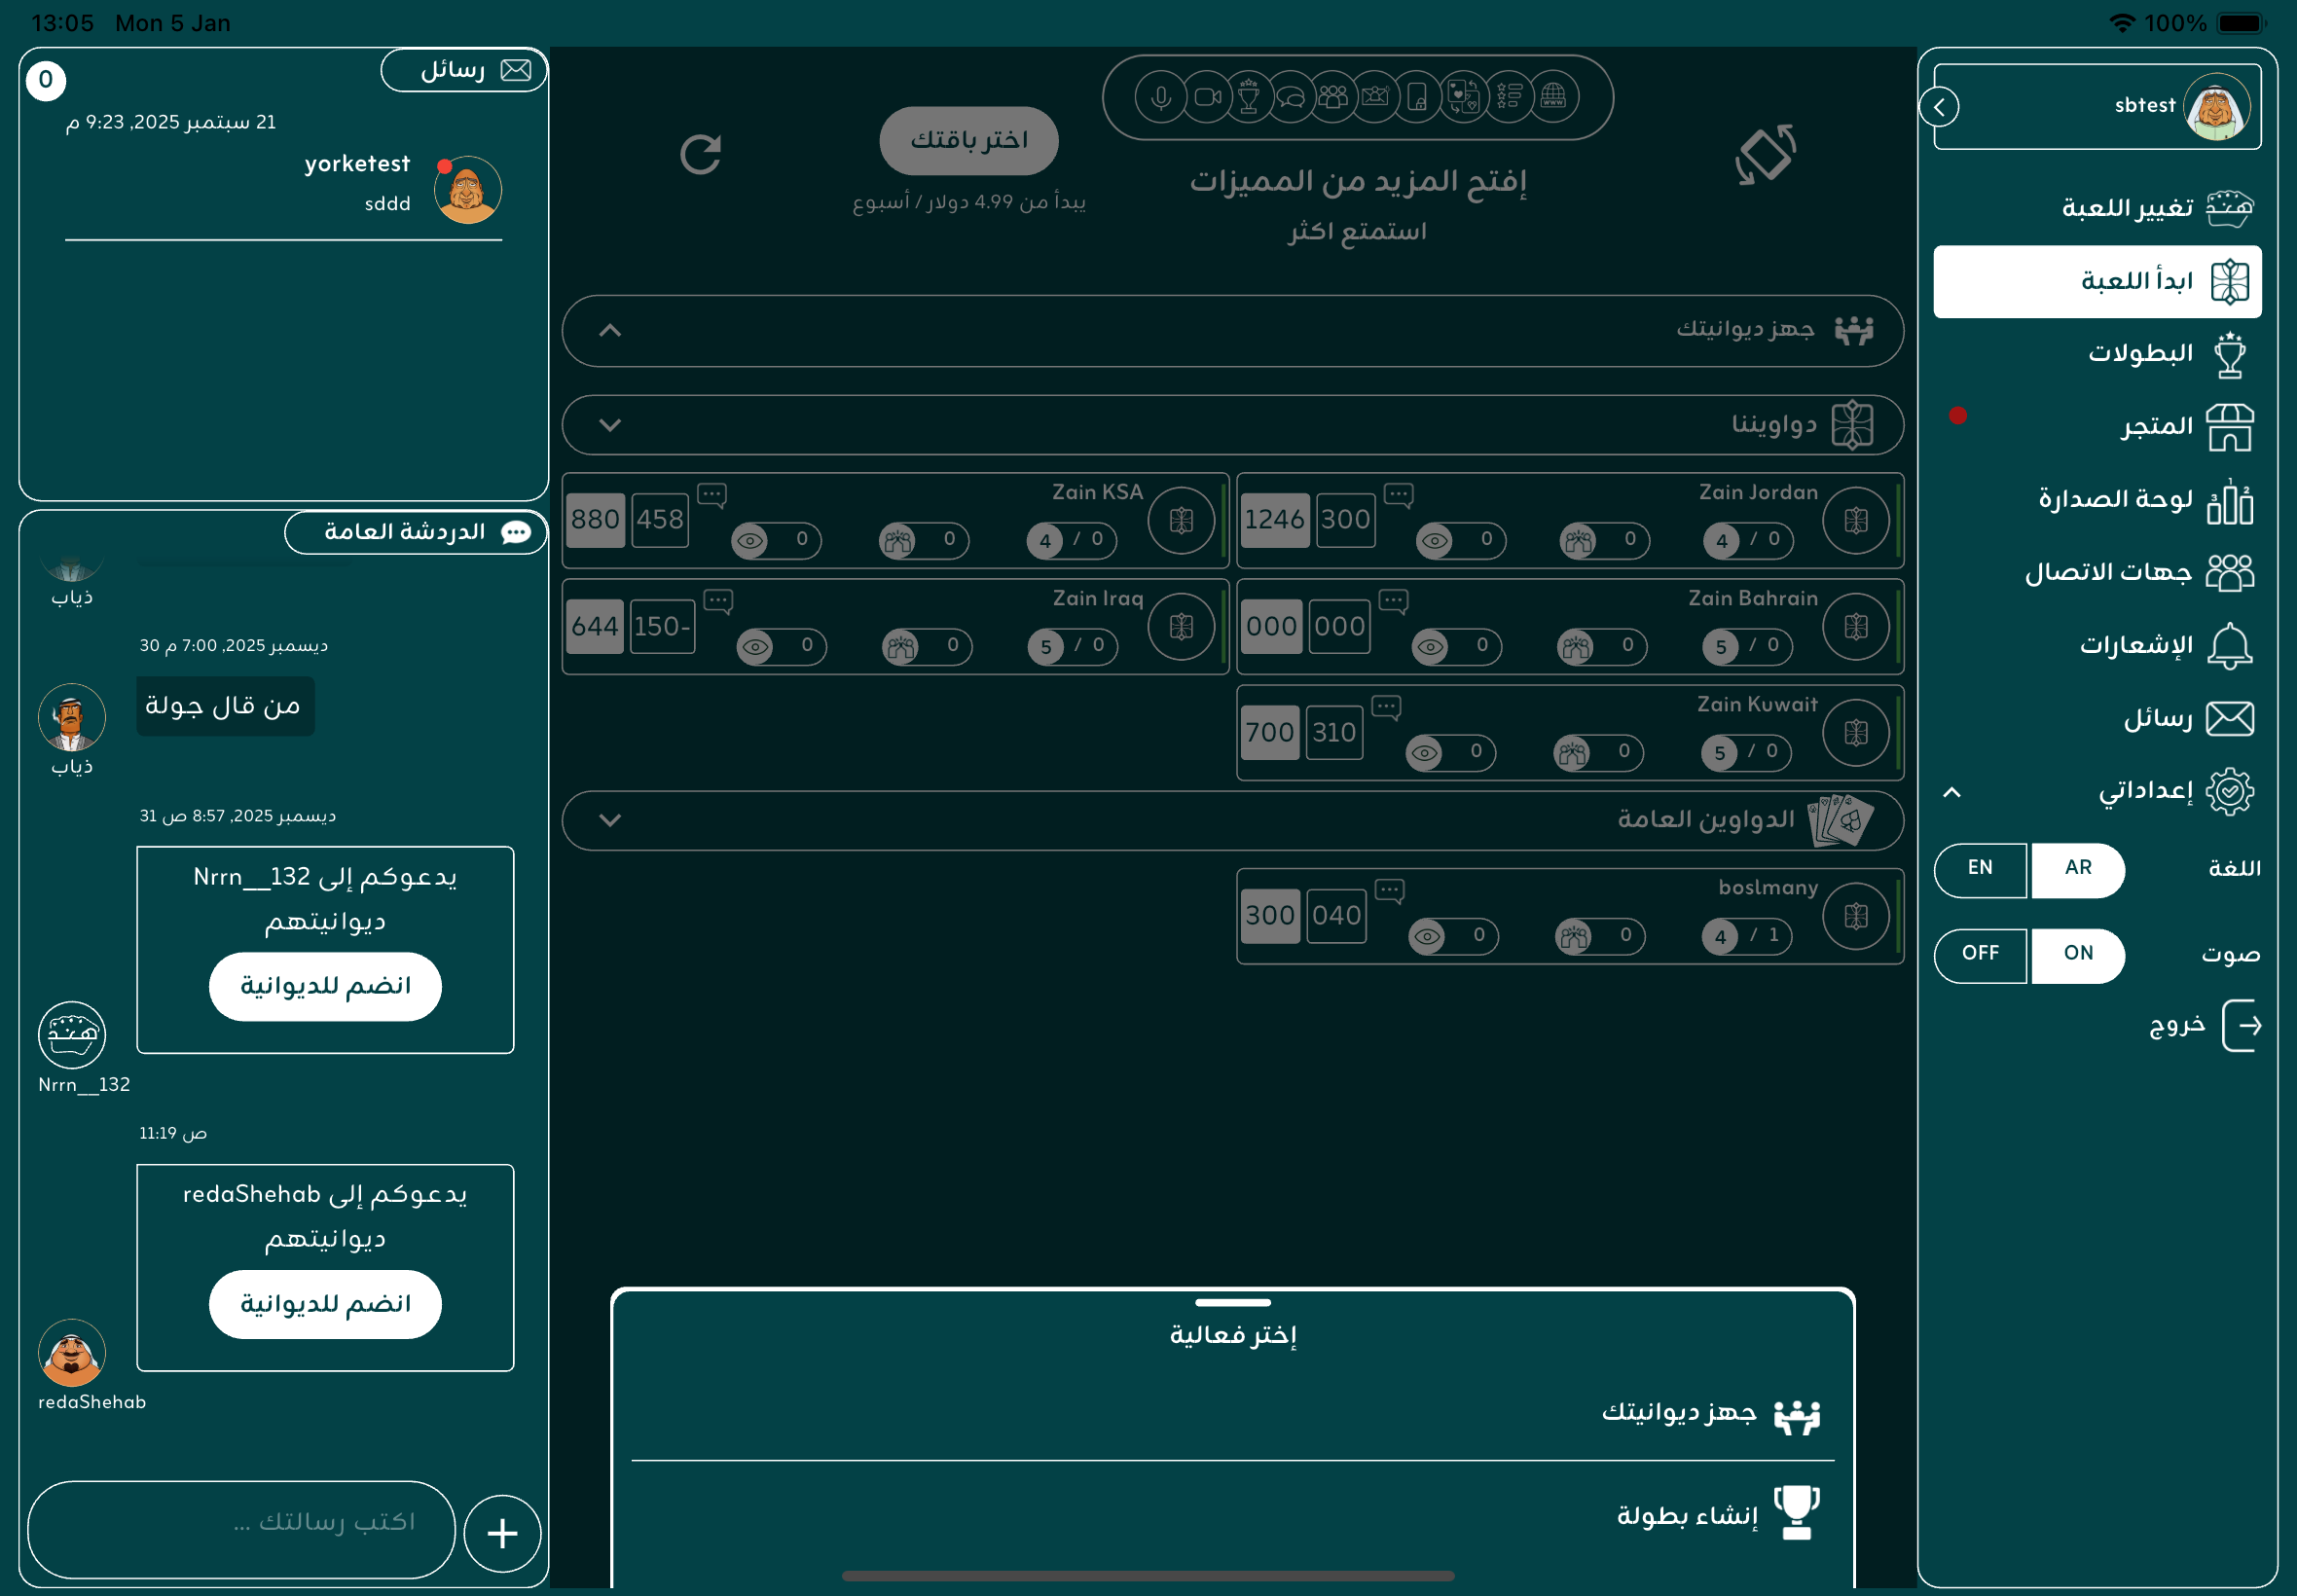Turn sound OFF
This screenshot has width=2297, height=1596.
pos(1980,953)
